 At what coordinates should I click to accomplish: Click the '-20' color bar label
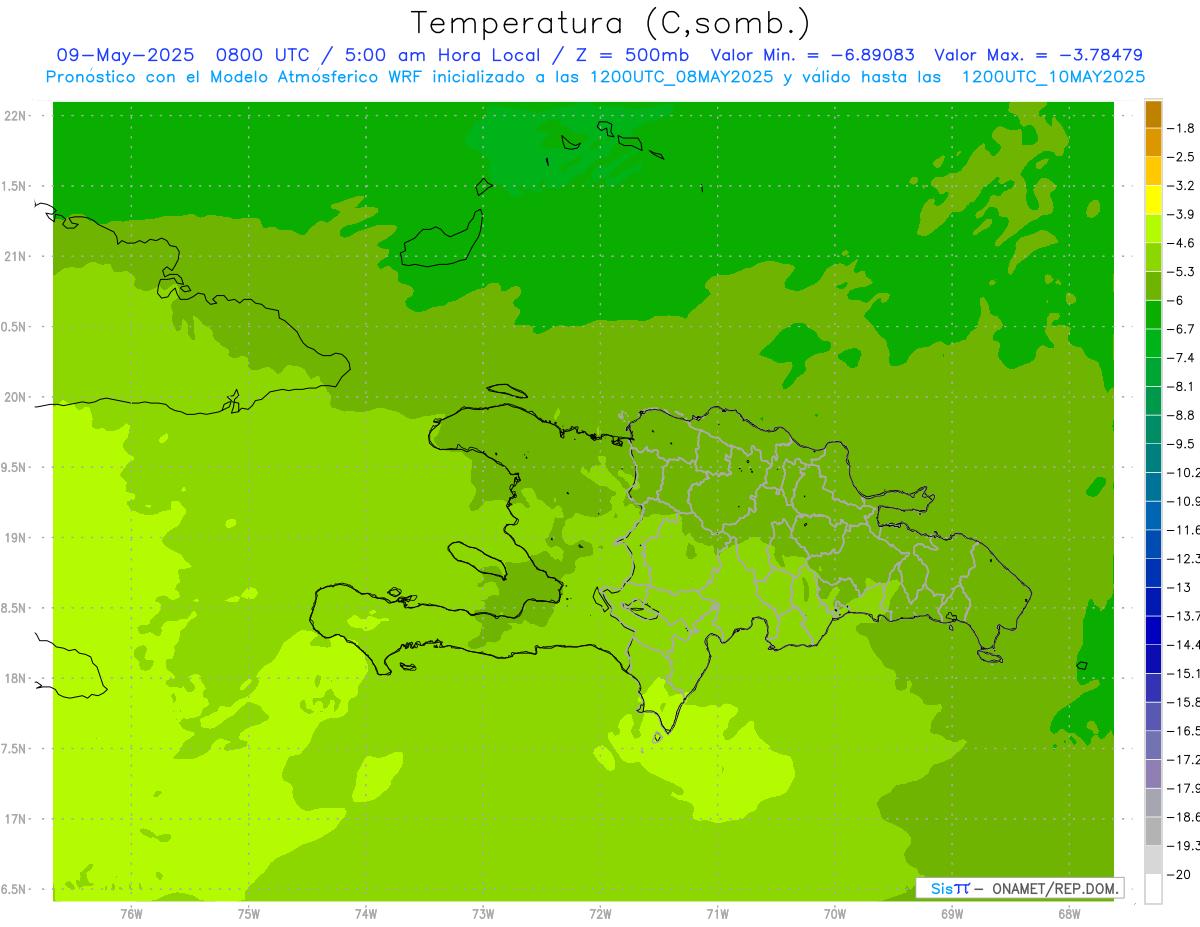pyautogui.click(x=1180, y=875)
